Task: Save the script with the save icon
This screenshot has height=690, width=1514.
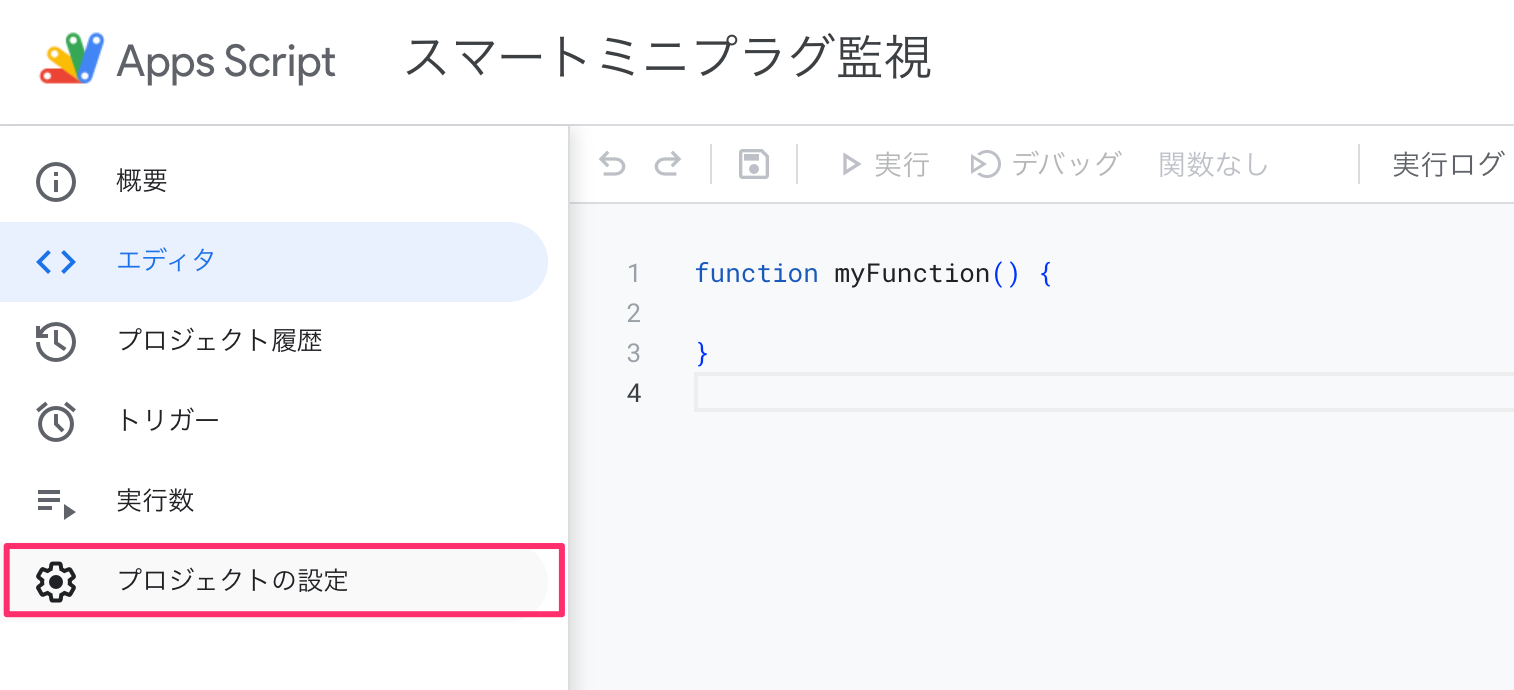Action: click(x=753, y=163)
